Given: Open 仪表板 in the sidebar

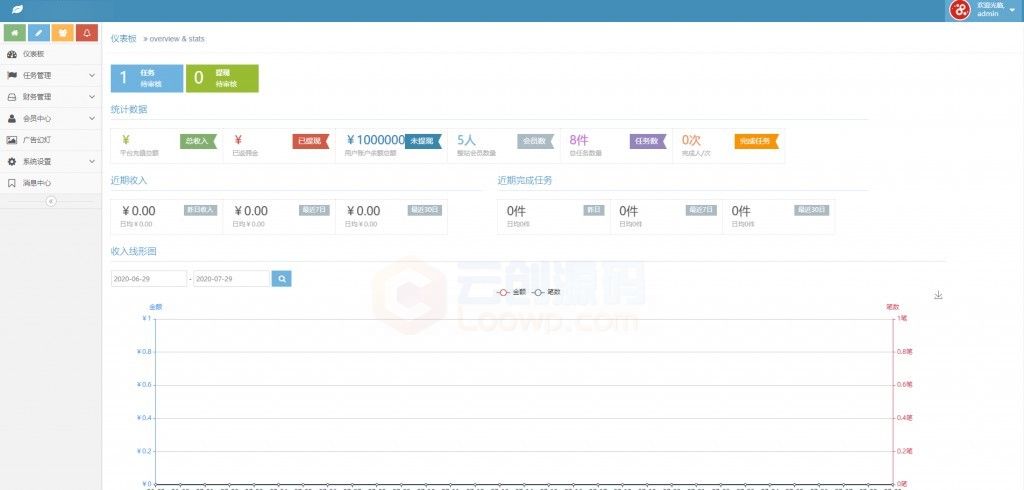Looking at the screenshot, I should [51, 54].
